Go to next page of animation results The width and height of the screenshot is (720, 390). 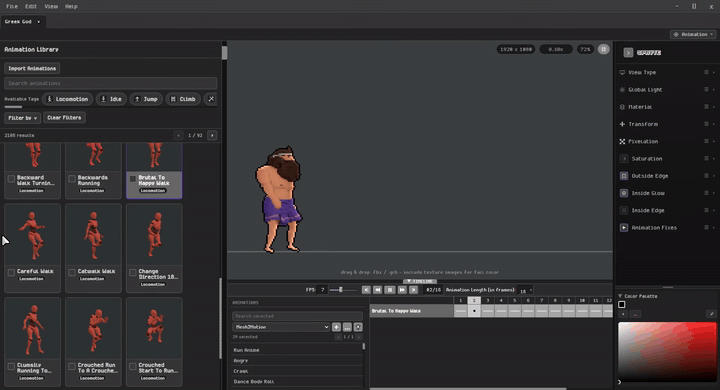coord(212,136)
